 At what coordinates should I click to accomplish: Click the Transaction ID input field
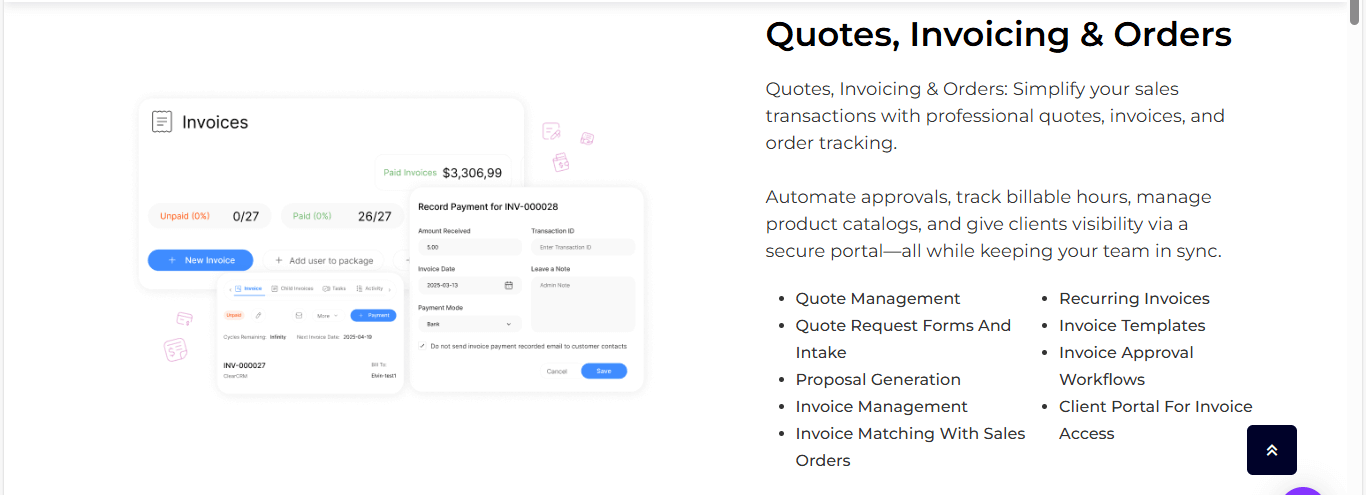click(582, 247)
